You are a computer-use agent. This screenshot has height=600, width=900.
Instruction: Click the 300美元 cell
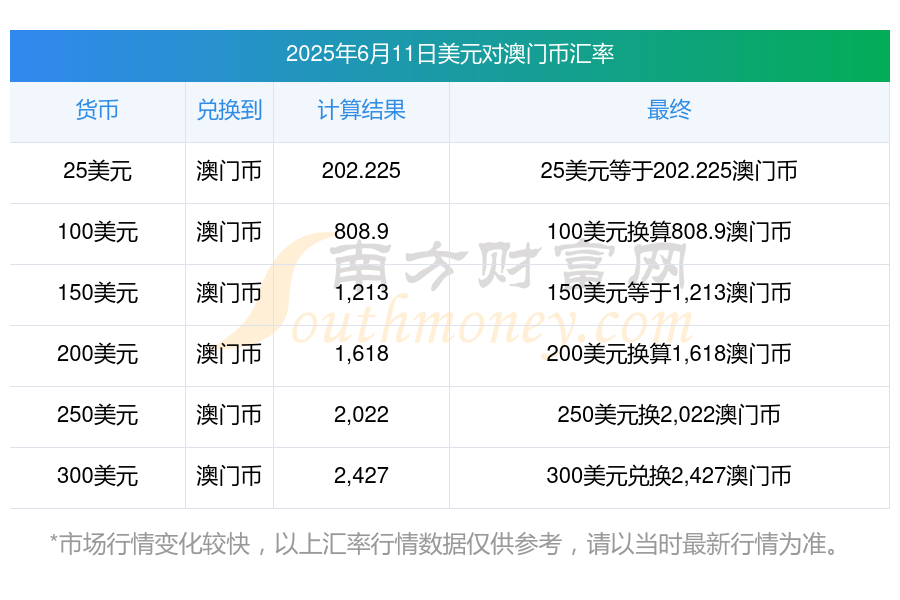point(97,476)
